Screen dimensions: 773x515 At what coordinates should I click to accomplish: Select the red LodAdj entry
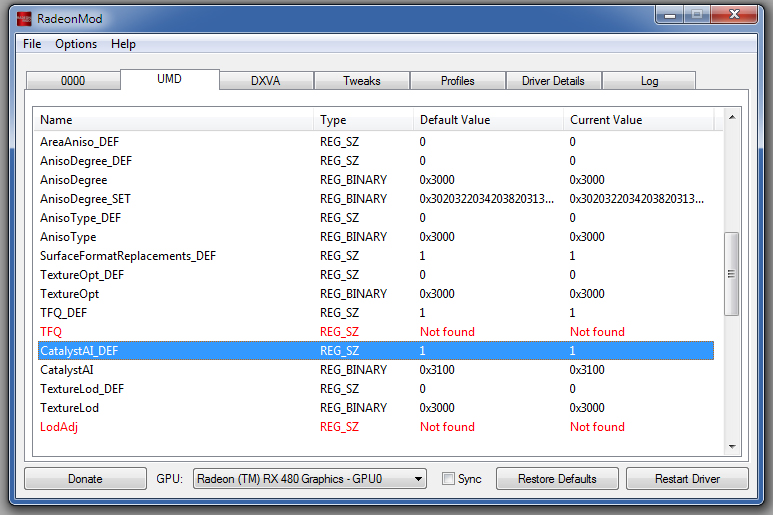click(376, 427)
